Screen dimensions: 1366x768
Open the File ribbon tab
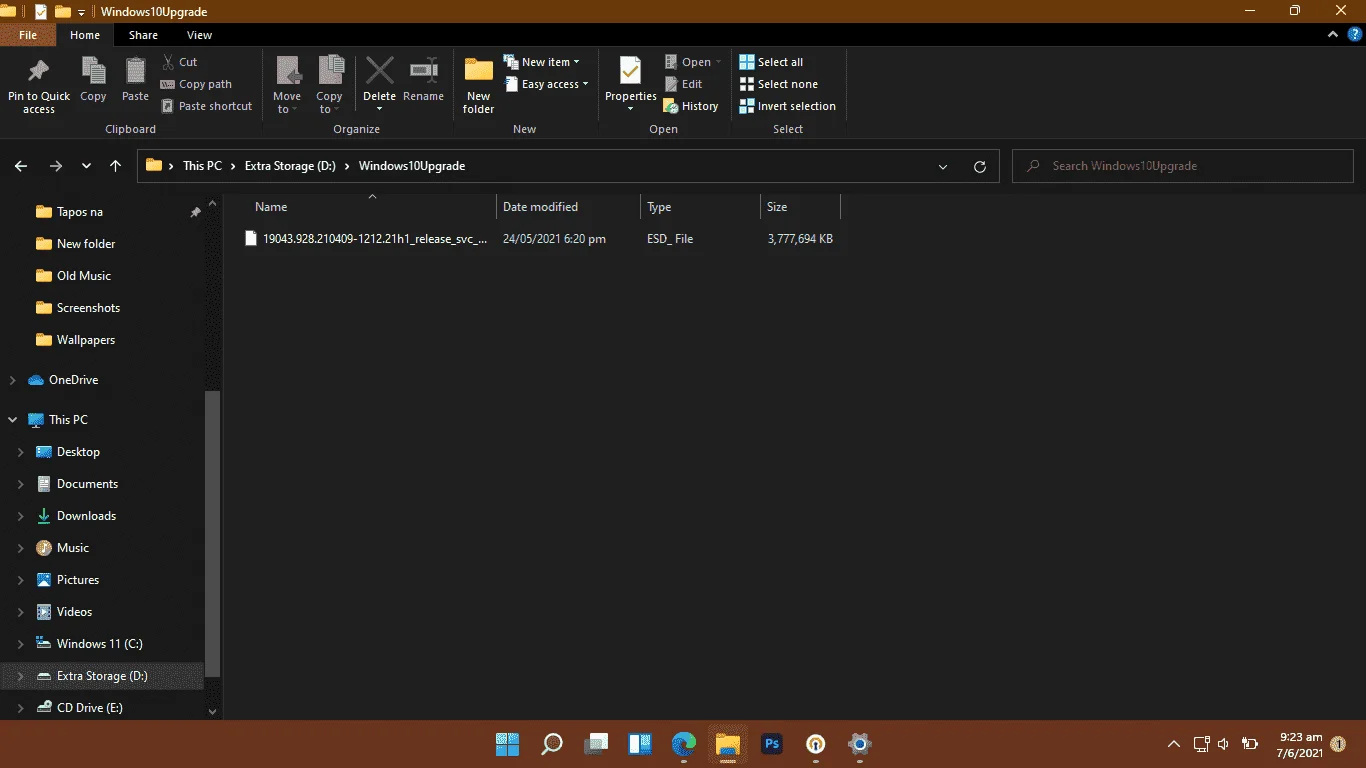point(28,35)
